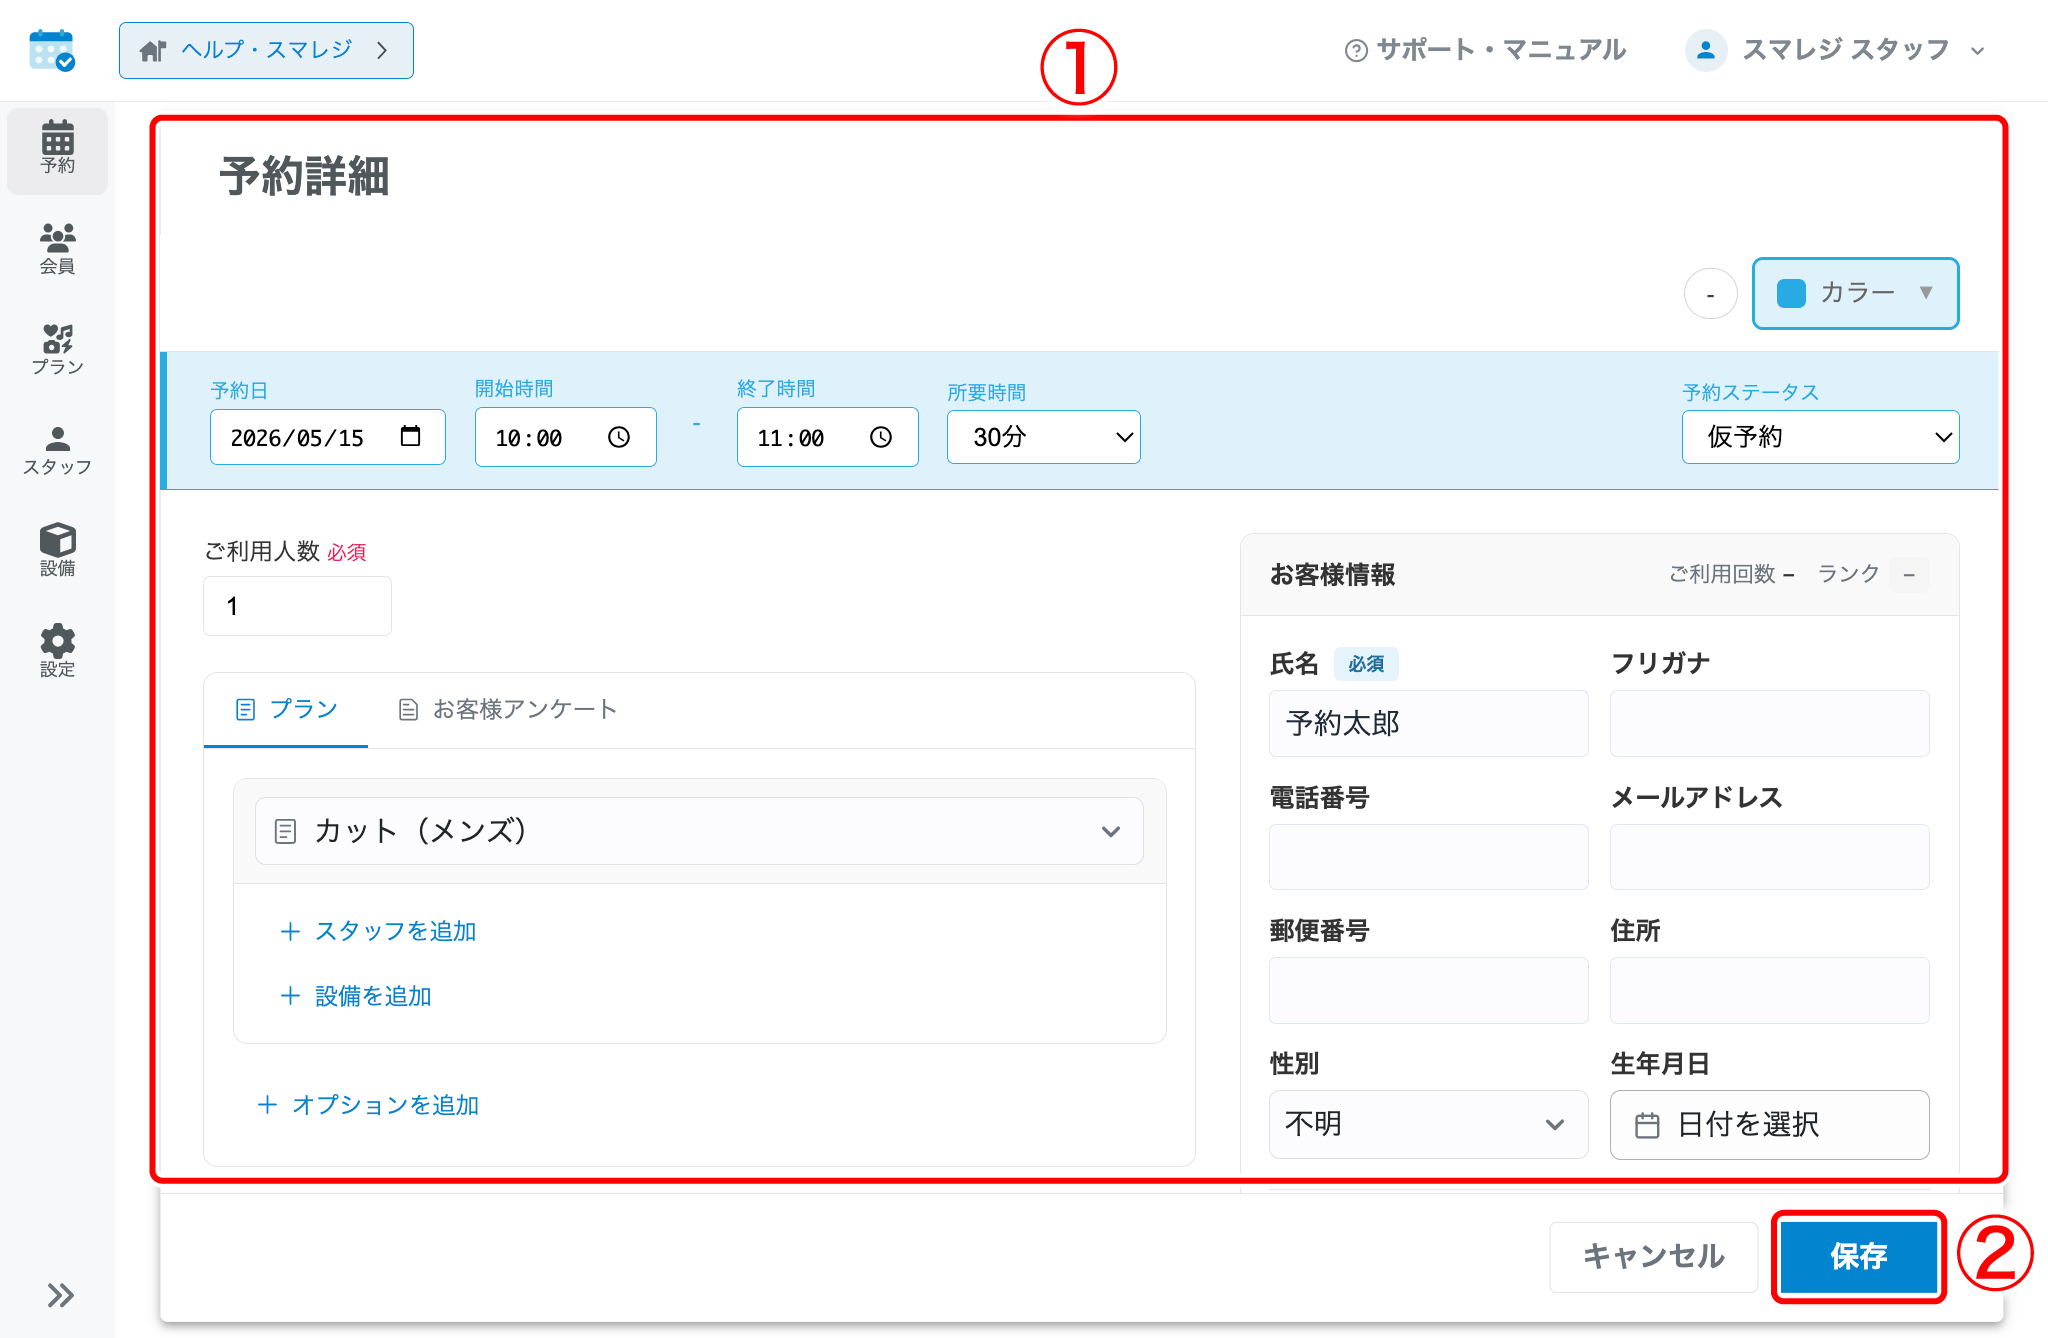Click the 予約日 2026/05/15 date field

327,437
